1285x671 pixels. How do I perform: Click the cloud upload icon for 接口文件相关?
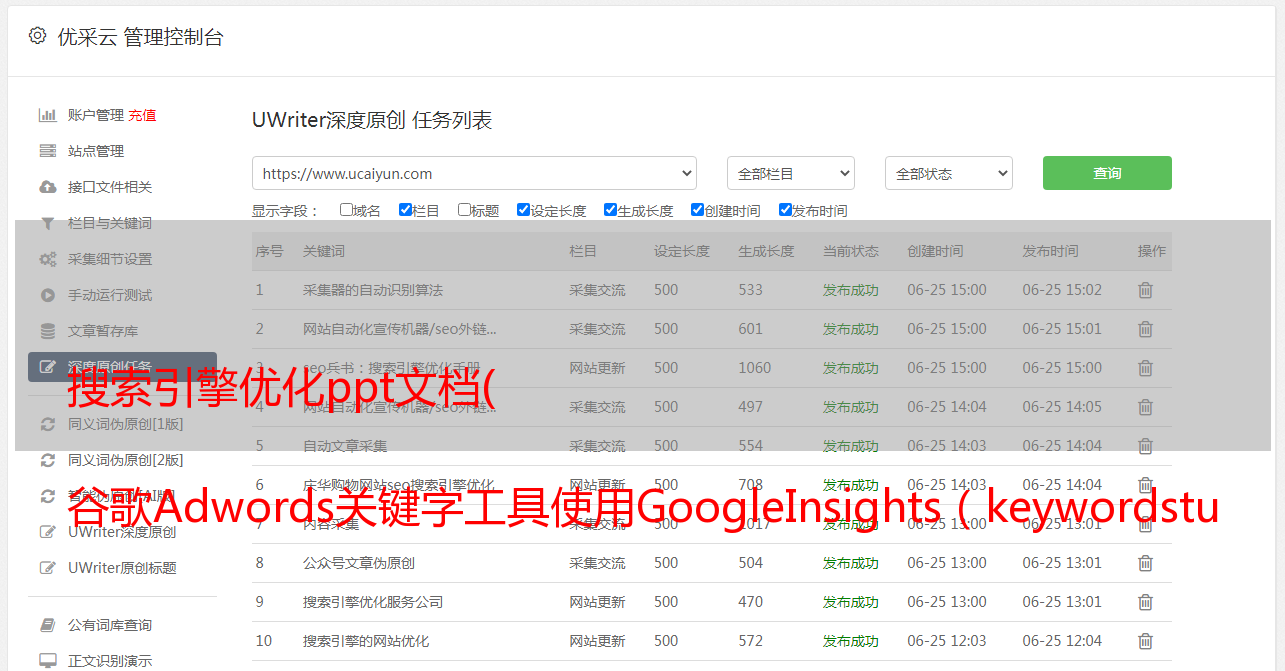(x=47, y=187)
